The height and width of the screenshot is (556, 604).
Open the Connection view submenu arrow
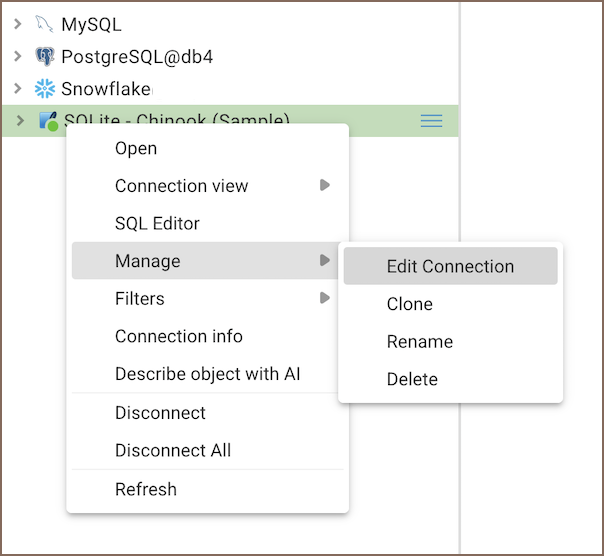tap(325, 185)
